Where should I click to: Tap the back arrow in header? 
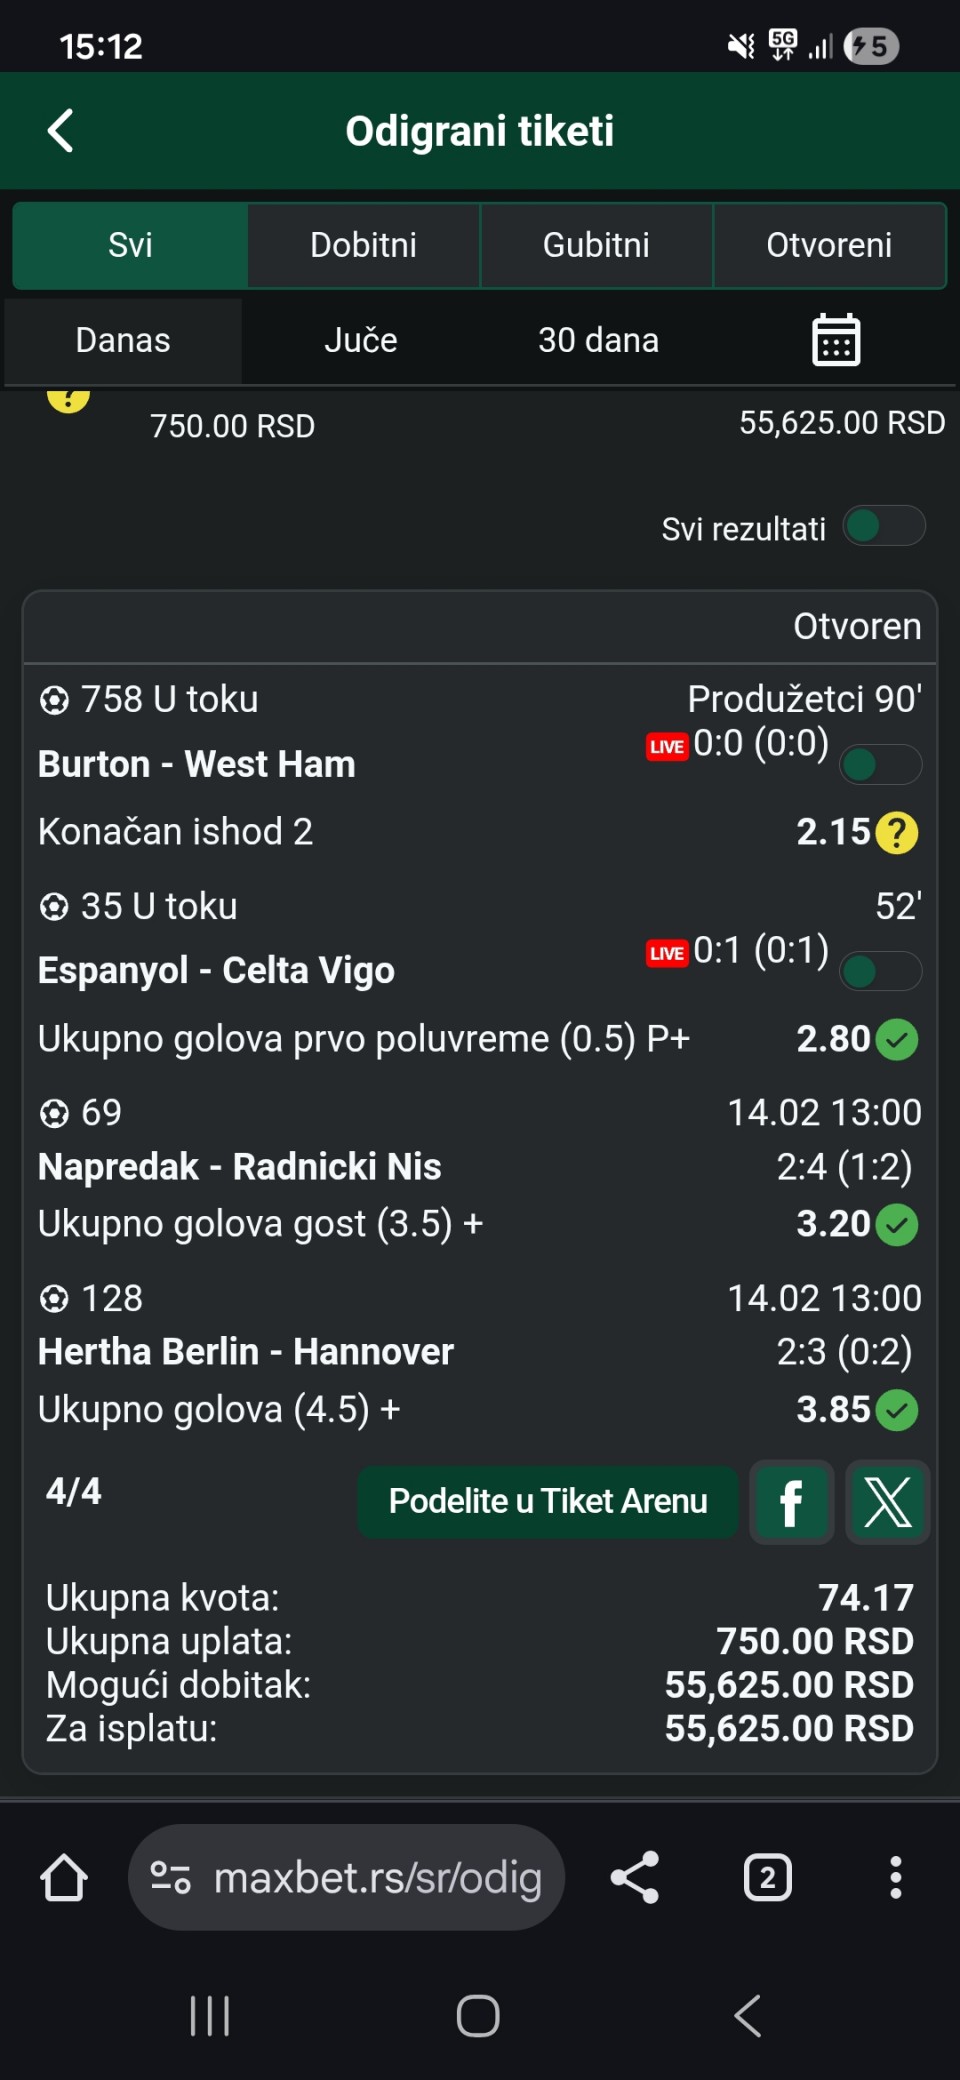point(61,131)
